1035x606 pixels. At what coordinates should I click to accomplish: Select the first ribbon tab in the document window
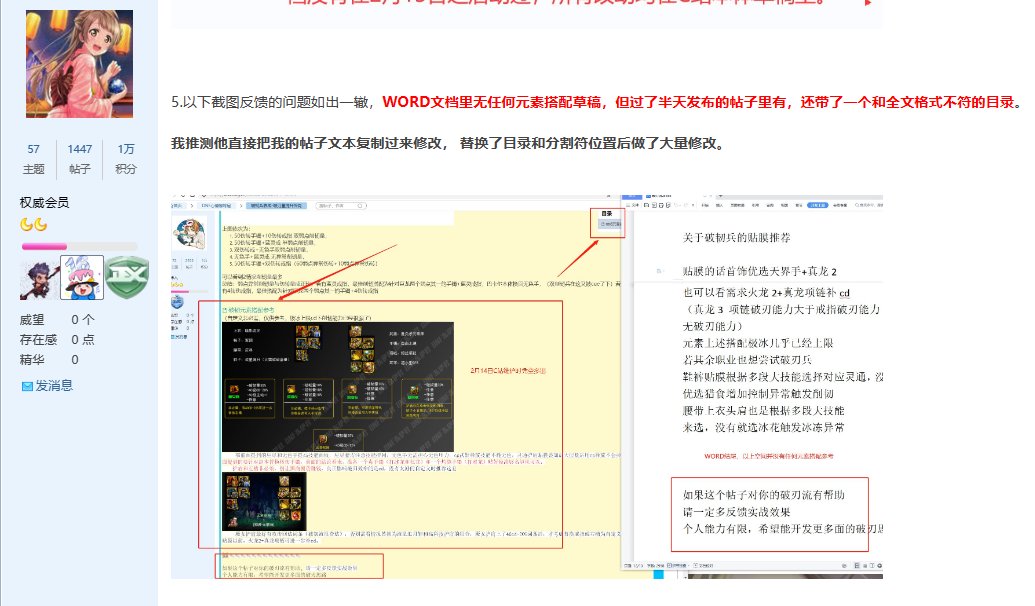tap(704, 206)
